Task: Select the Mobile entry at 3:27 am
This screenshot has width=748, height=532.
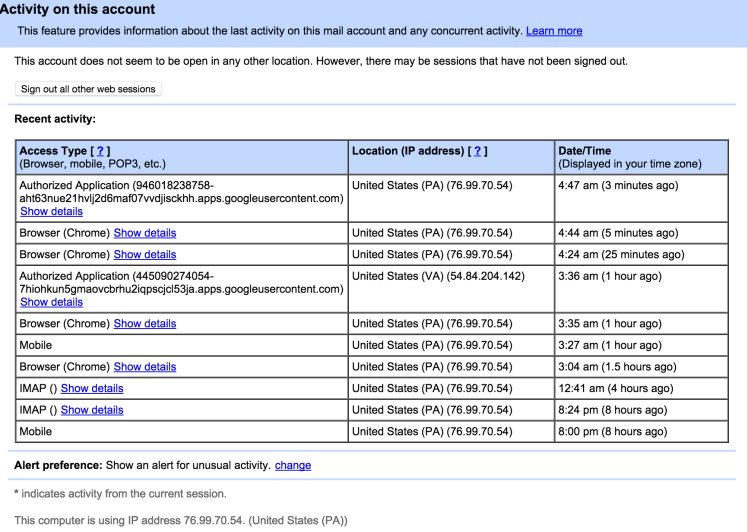Action: [x=36, y=346]
